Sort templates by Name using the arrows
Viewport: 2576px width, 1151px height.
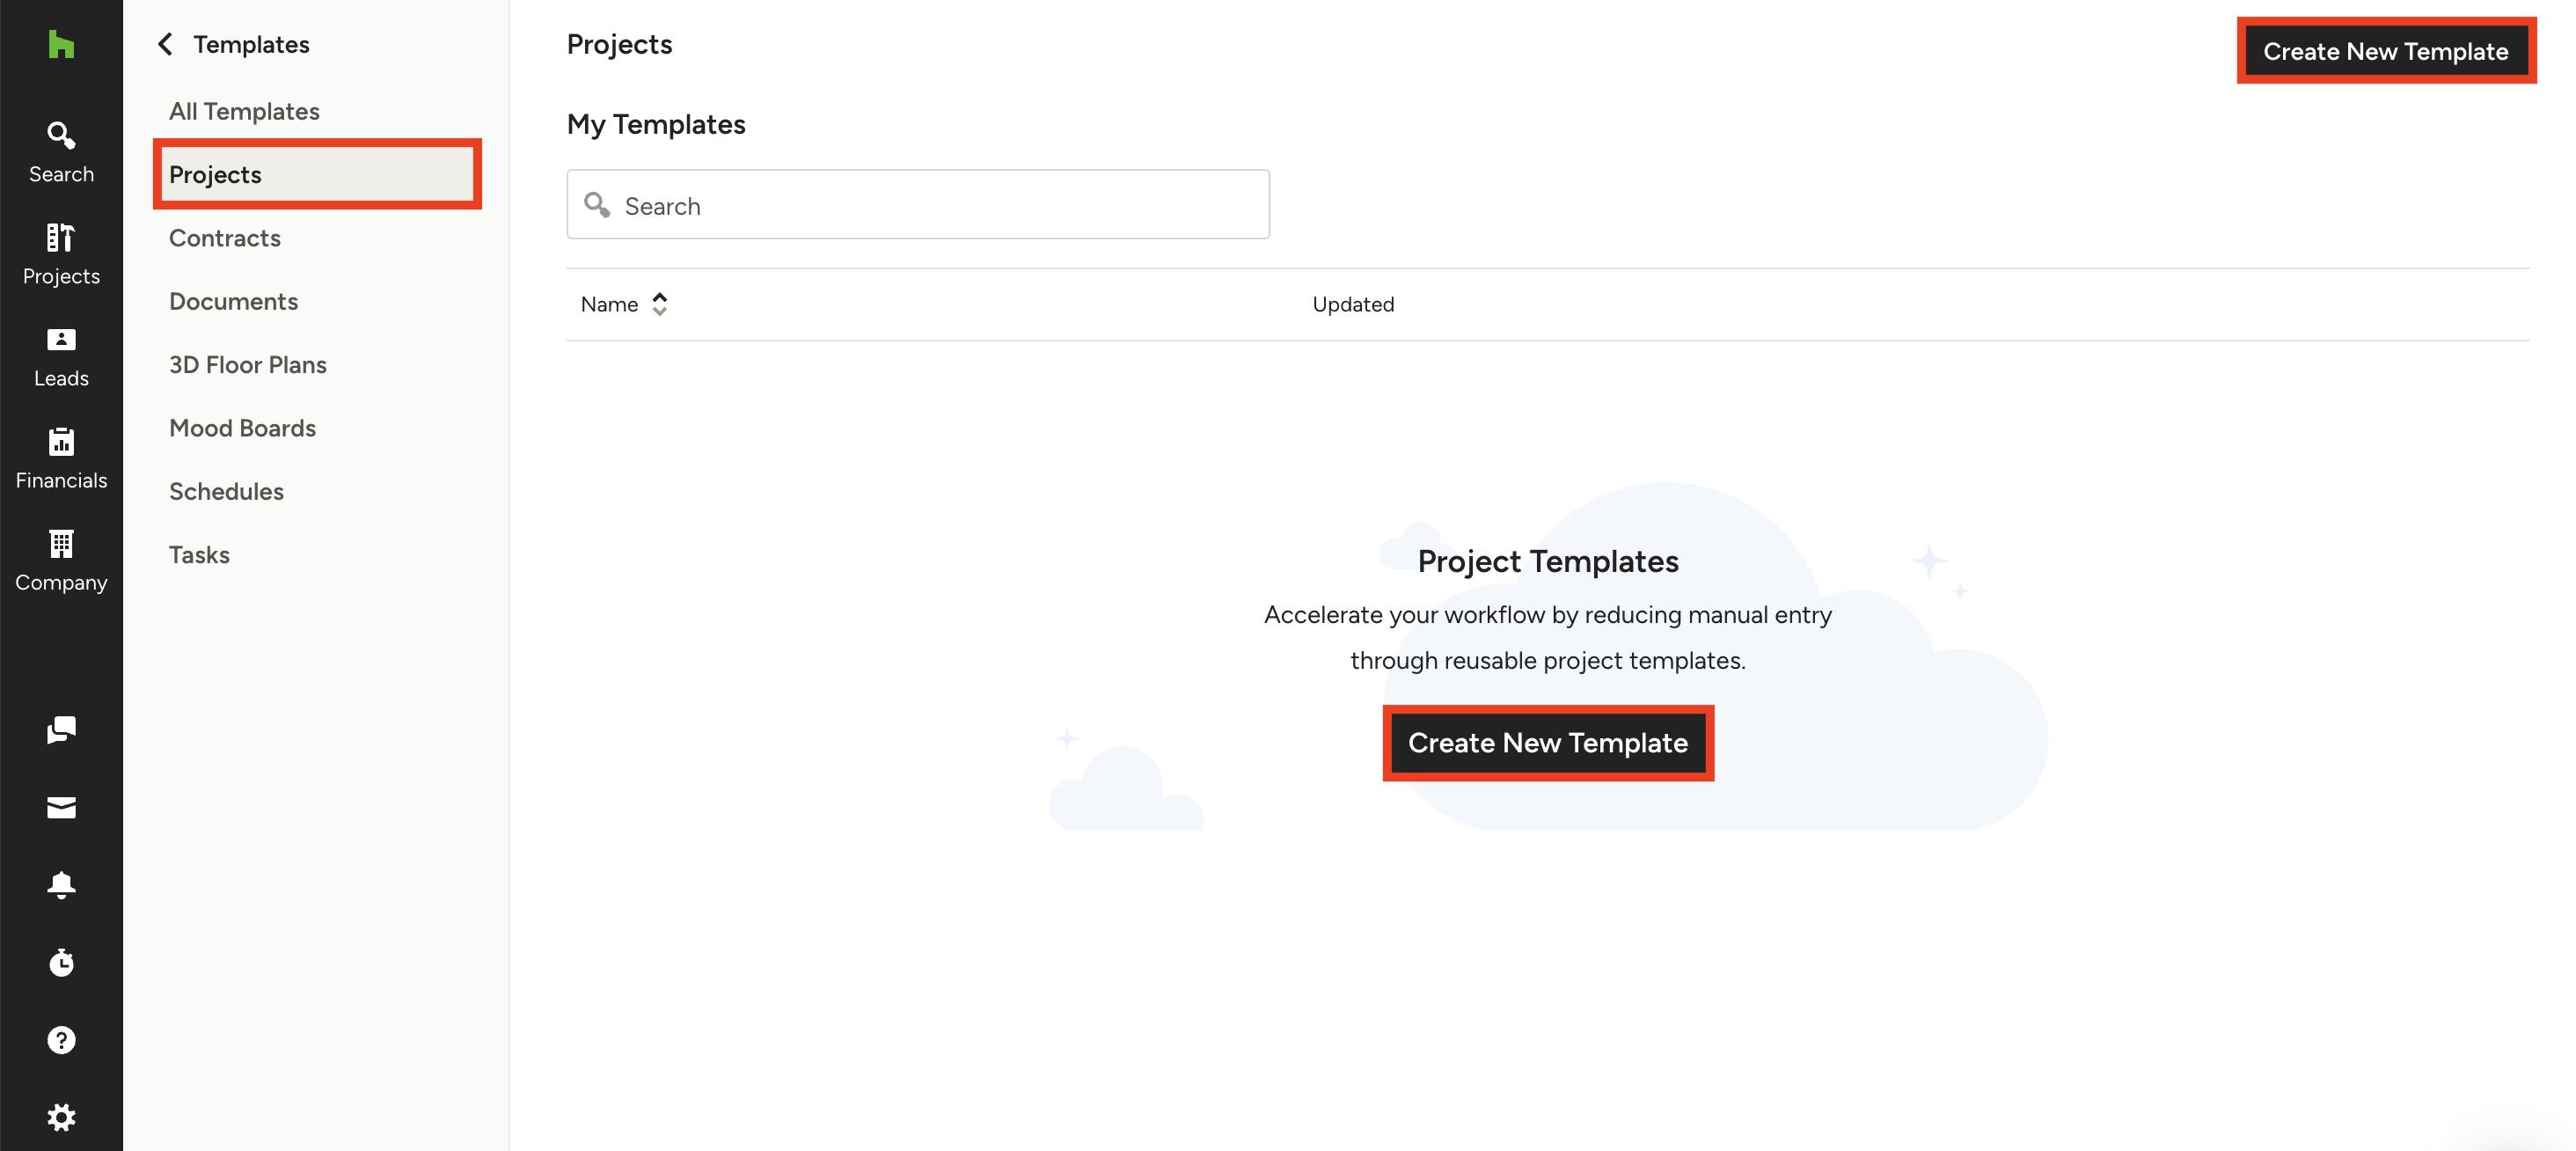(x=660, y=304)
